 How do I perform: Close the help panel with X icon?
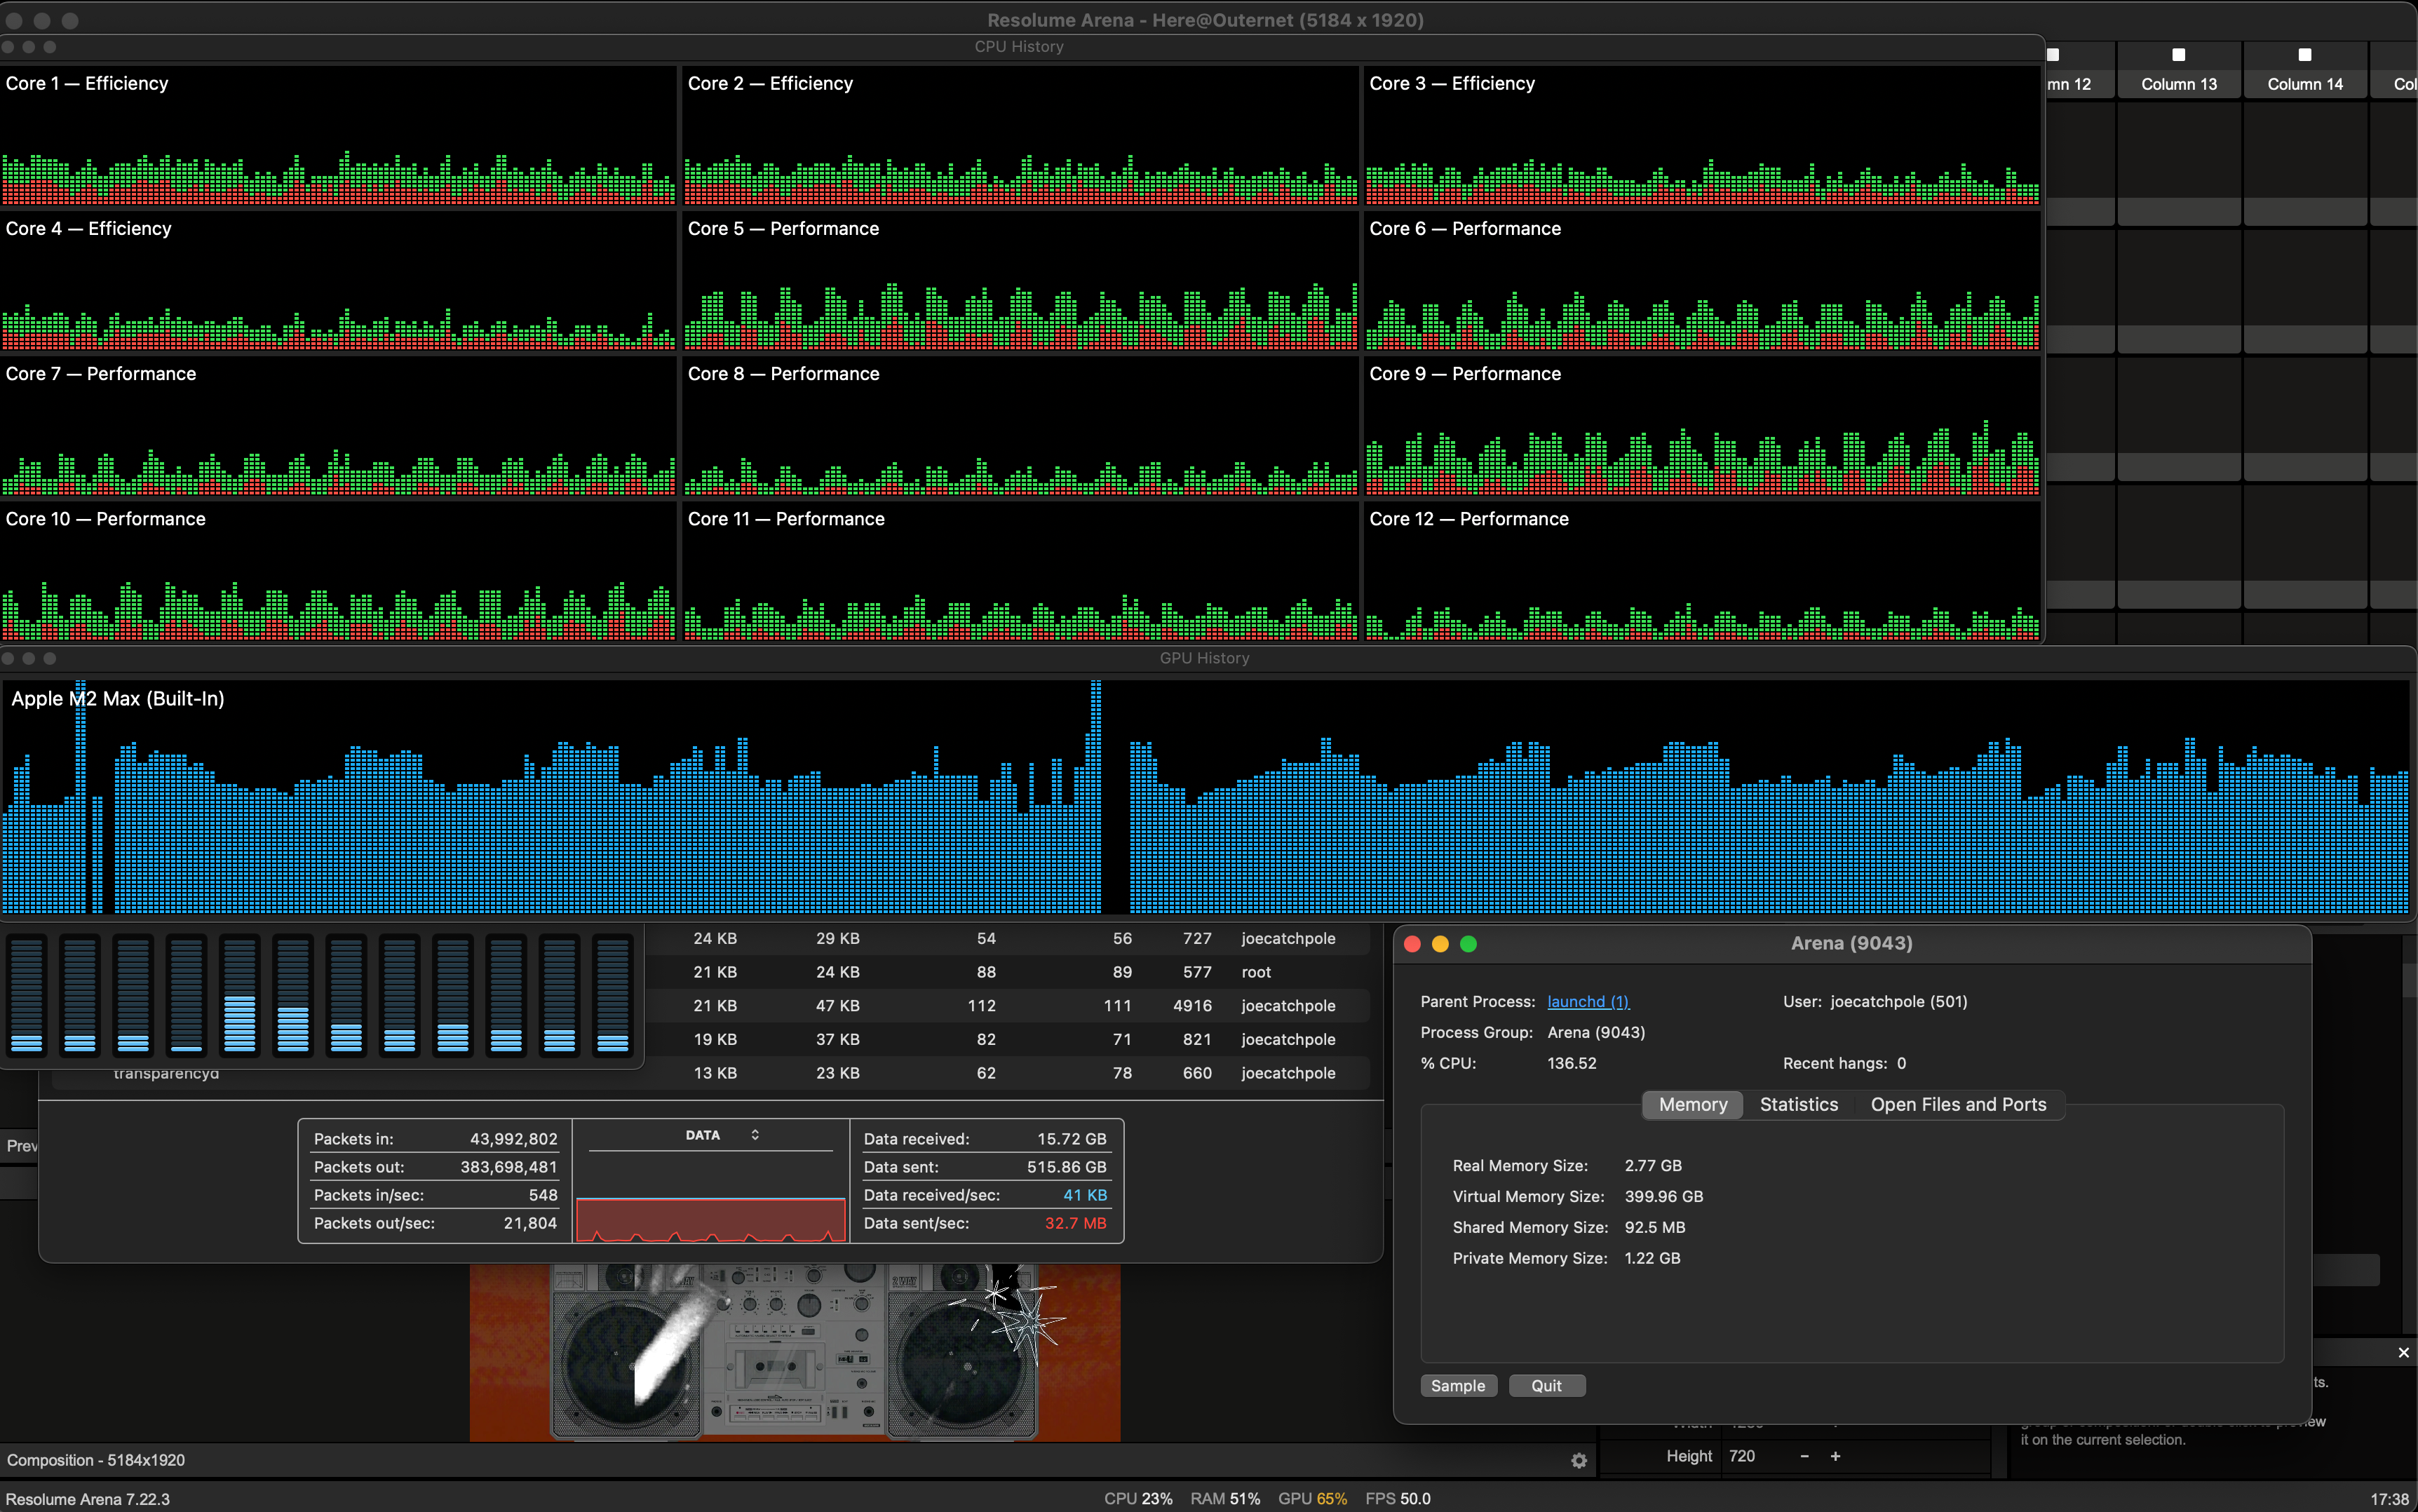click(x=2403, y=1353)
